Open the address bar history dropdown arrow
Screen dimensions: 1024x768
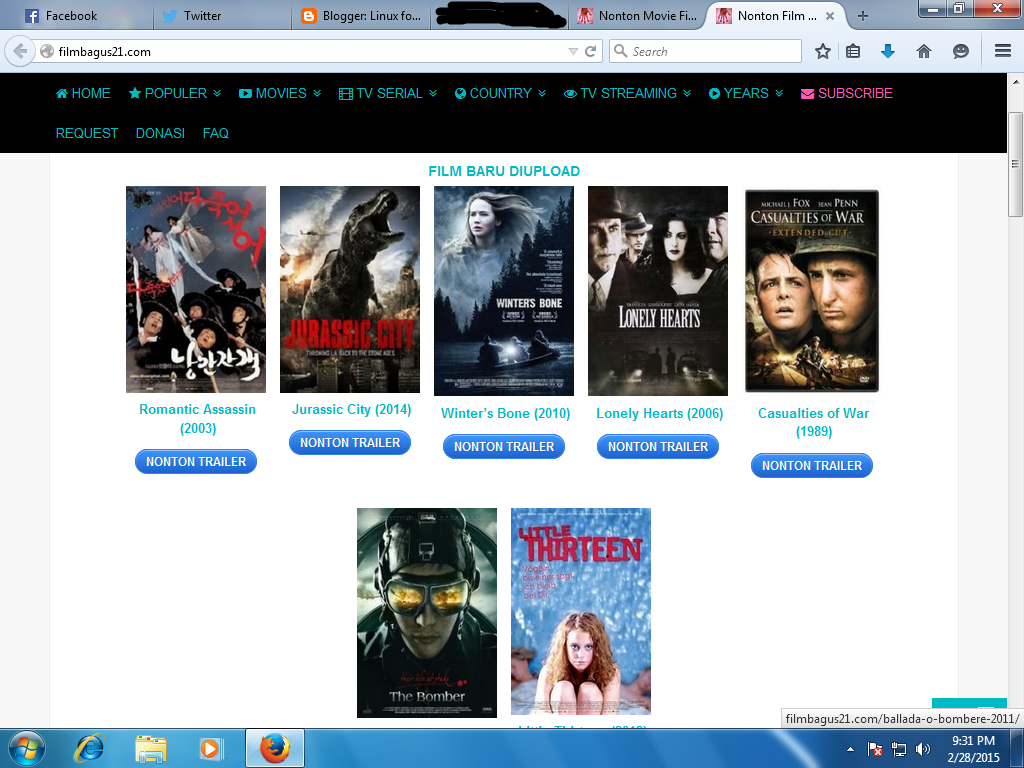[573, 51]
